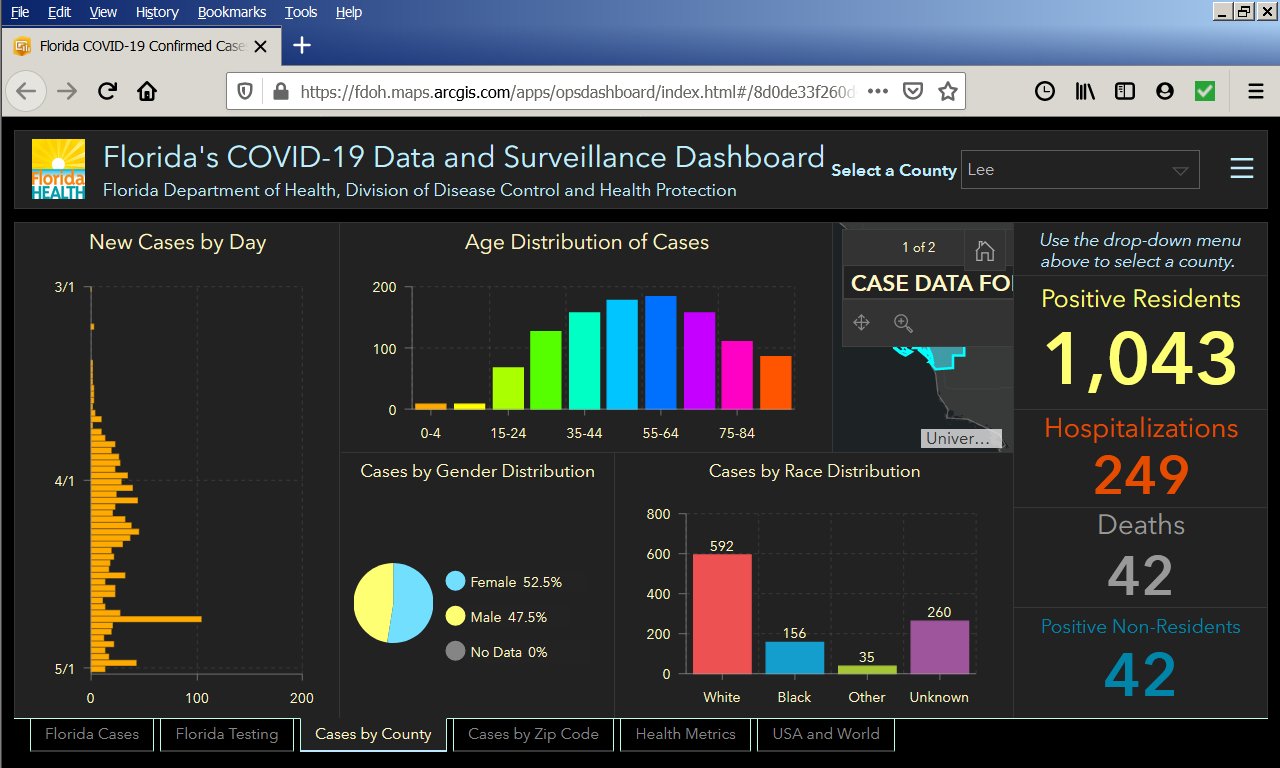Open the Bookmarks menu
Viewport: 1280px width, 768px height.
pyautogui.click(x=232, y=12)
